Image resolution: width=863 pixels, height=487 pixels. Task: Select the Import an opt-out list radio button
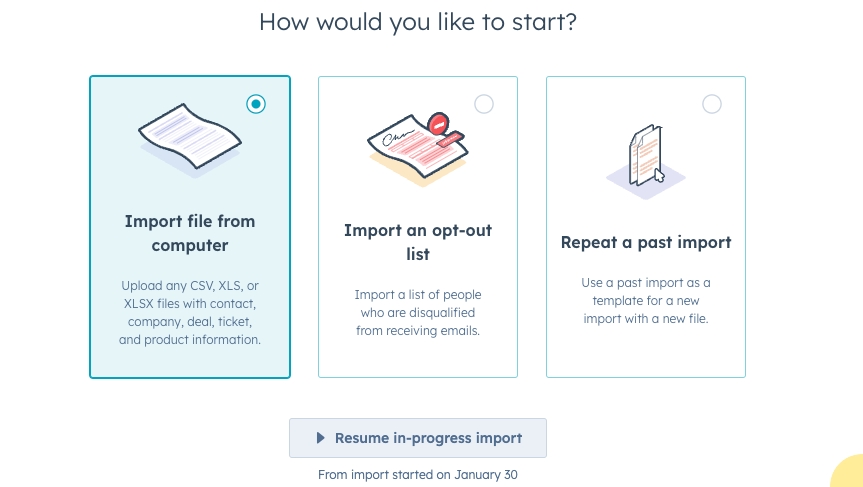tap(484, 104)
